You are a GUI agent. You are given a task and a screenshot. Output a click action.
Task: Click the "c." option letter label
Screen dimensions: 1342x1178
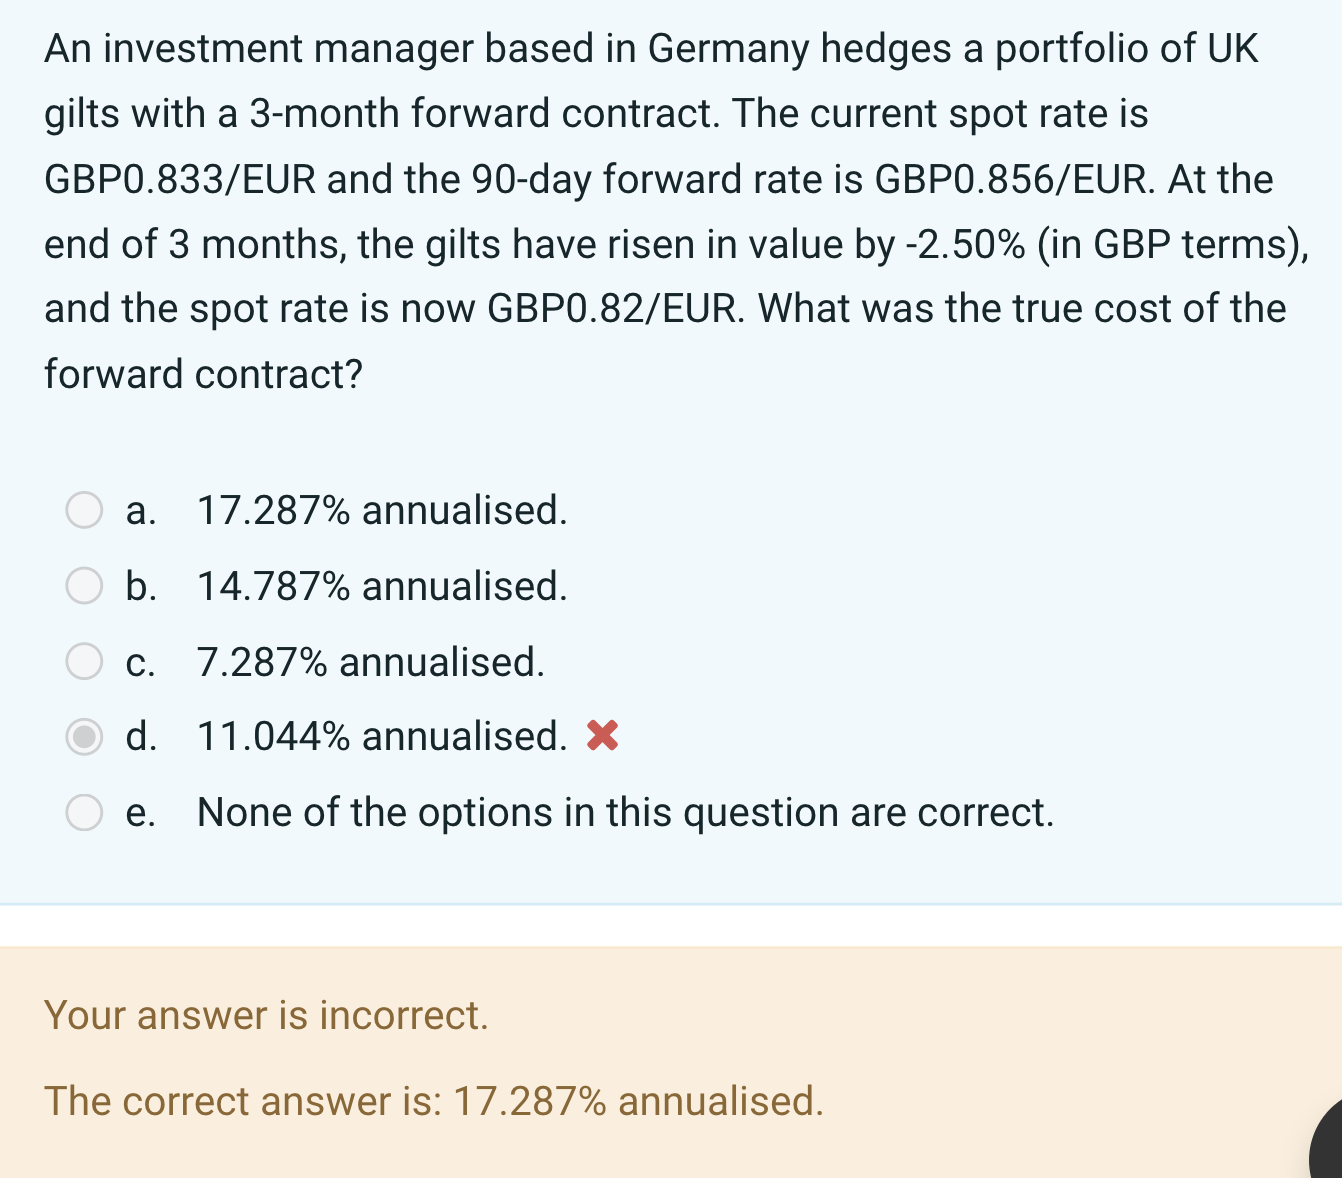pos(141,662)
